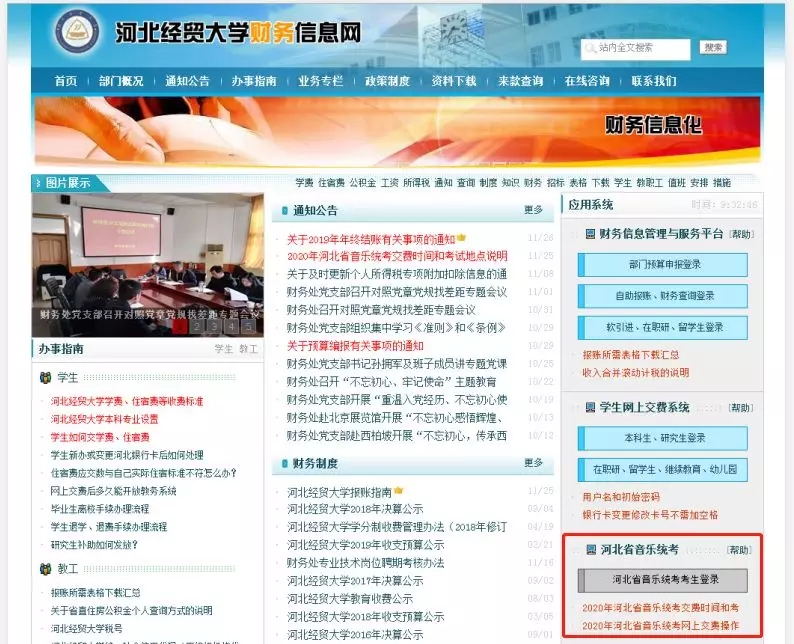794x644 pixels.
Task: Open 银行卡变更修改卡号不需加空格
Action: (x=650, y=515)
